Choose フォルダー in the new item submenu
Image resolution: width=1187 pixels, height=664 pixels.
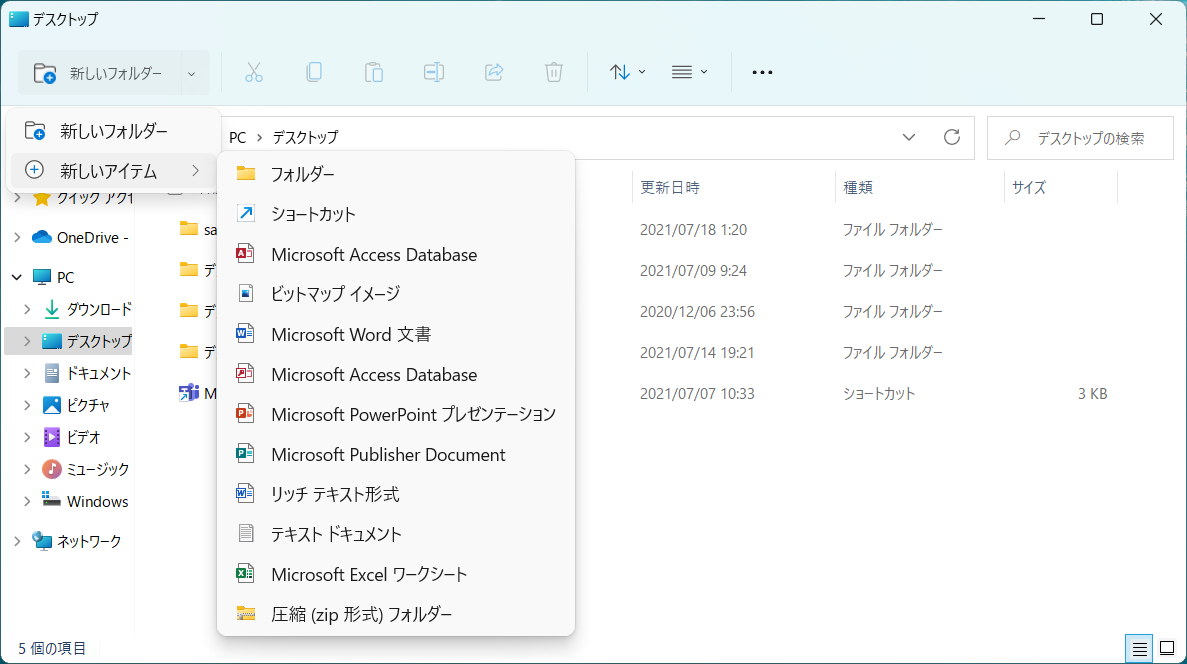tap(396, 174)
